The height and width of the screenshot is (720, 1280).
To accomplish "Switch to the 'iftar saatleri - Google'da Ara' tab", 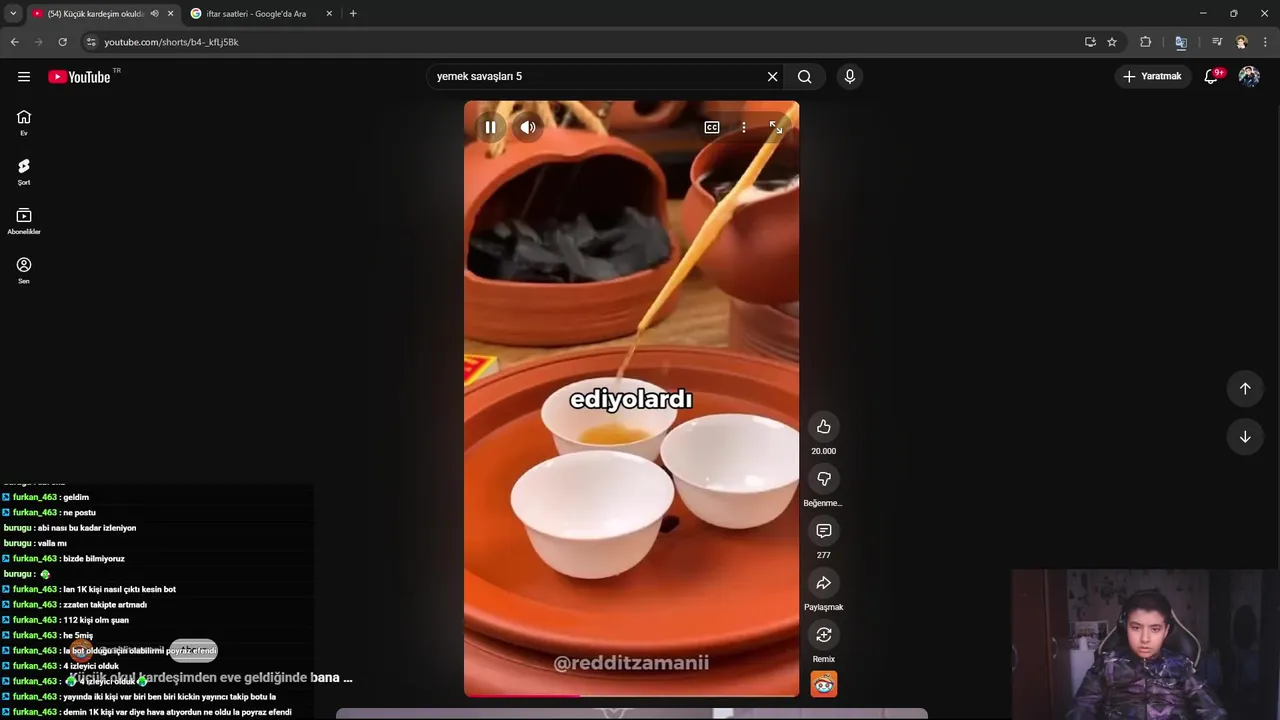I will tap(256, 14).
